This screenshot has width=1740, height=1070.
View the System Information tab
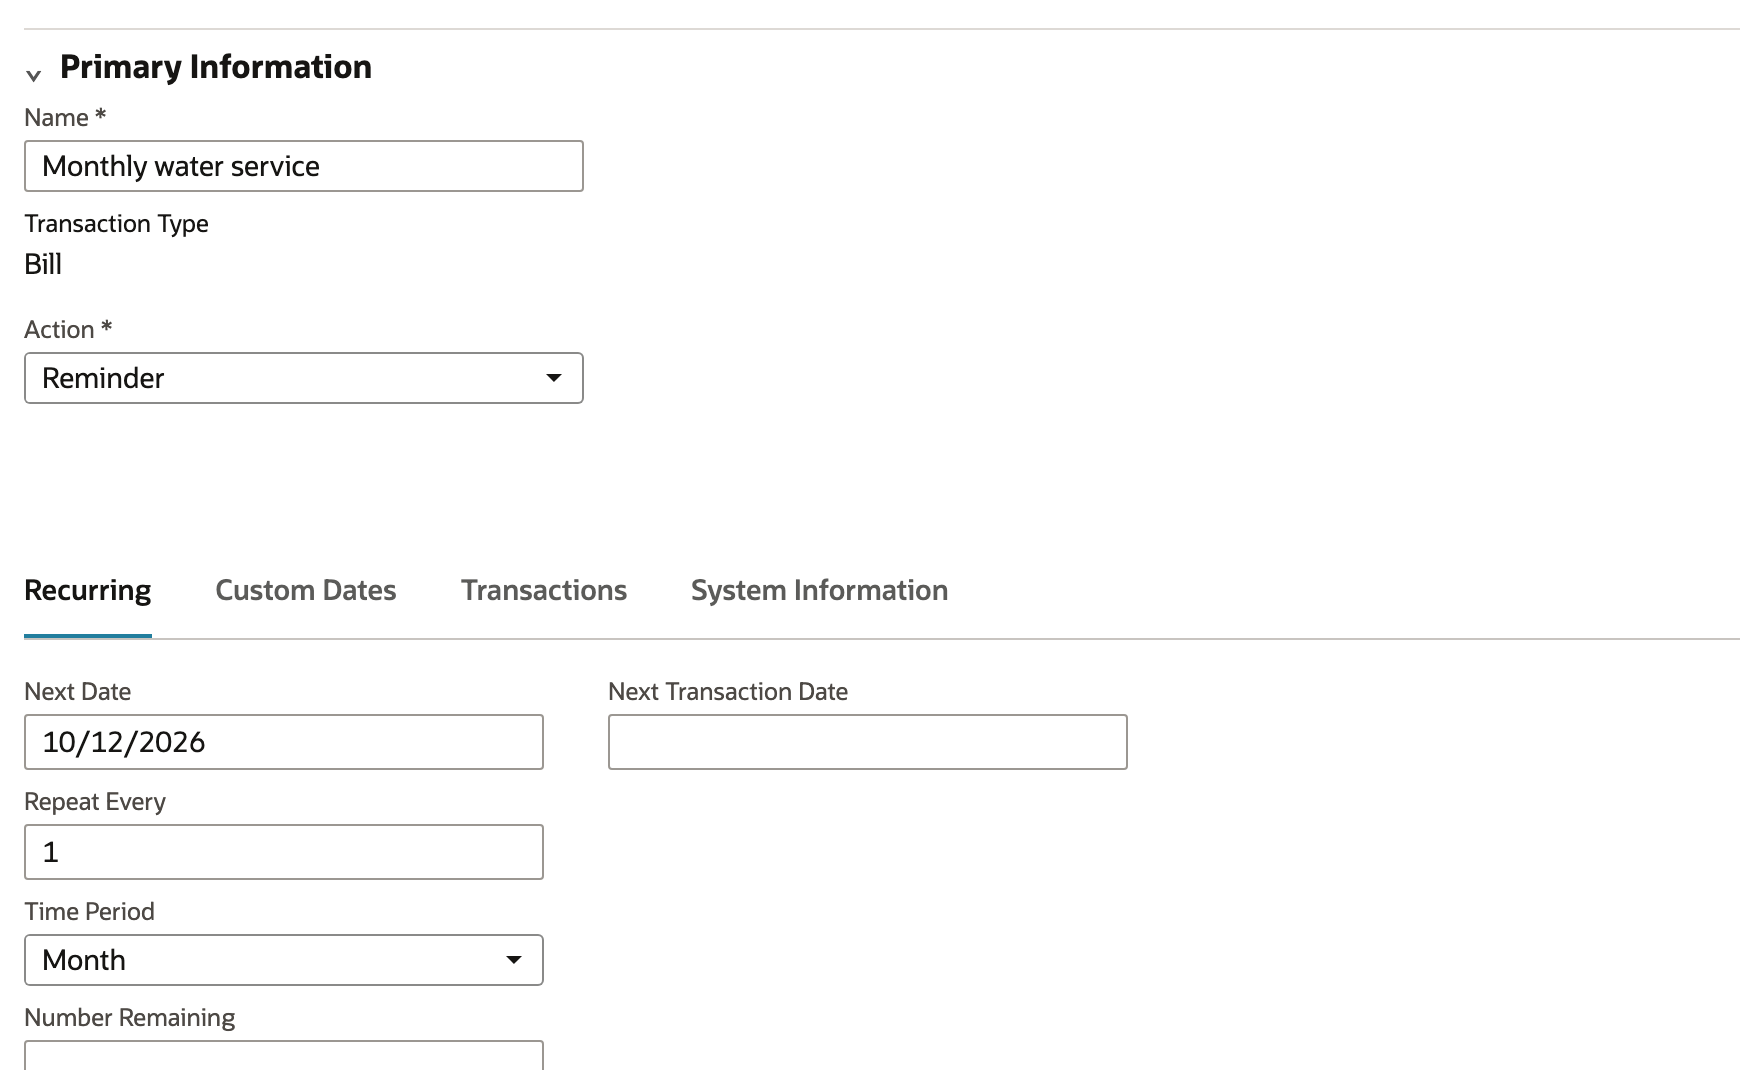coord(819,590)
